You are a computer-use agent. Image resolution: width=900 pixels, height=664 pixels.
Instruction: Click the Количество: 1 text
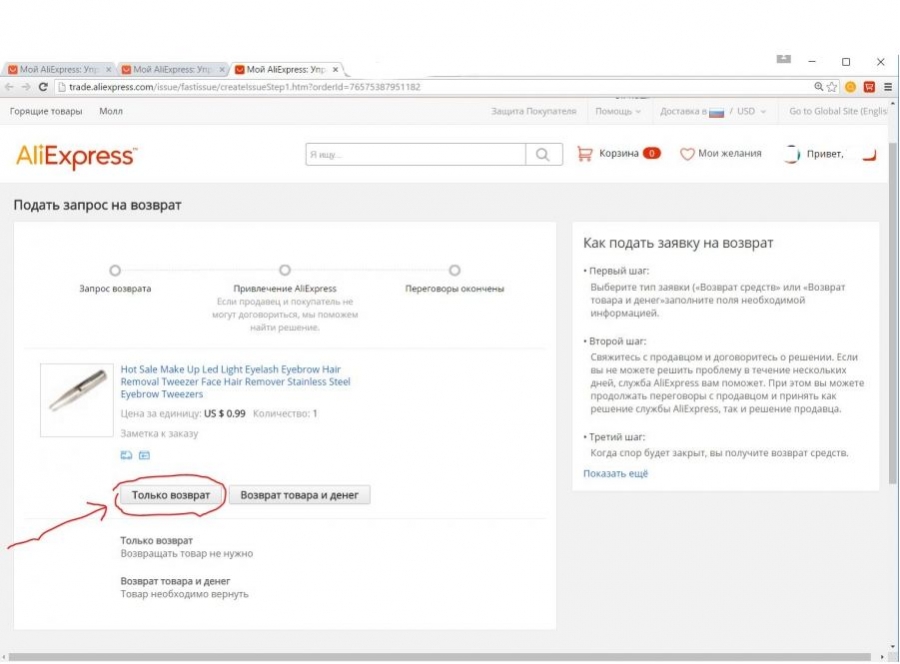(x=285, y=413)
